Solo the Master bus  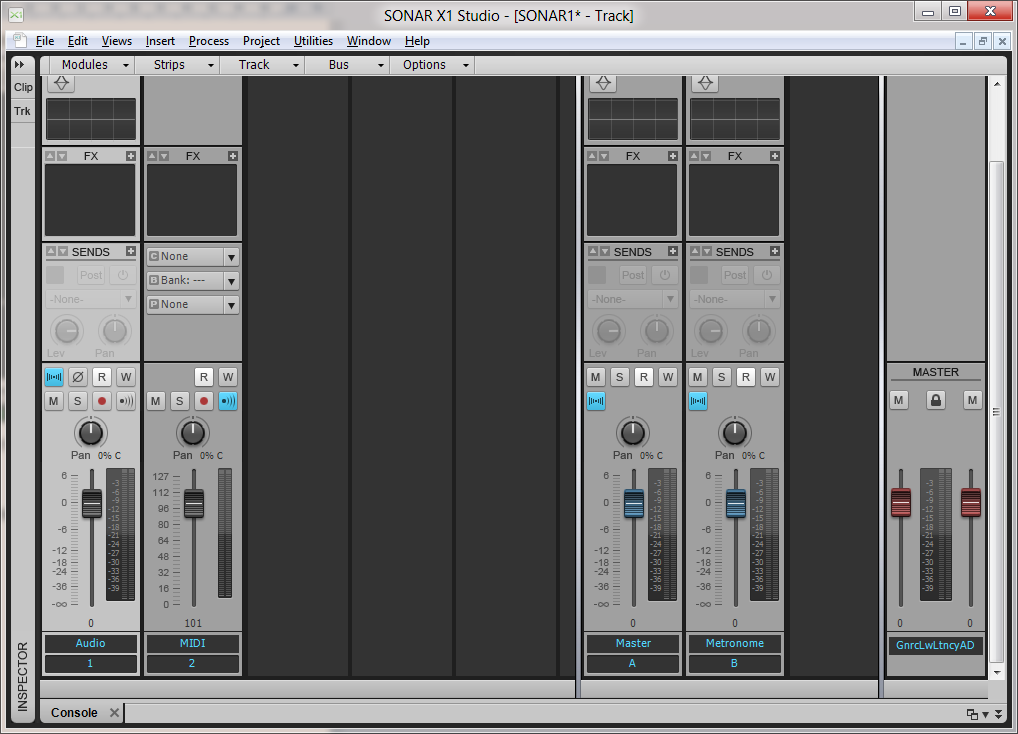tap(620, 377)
